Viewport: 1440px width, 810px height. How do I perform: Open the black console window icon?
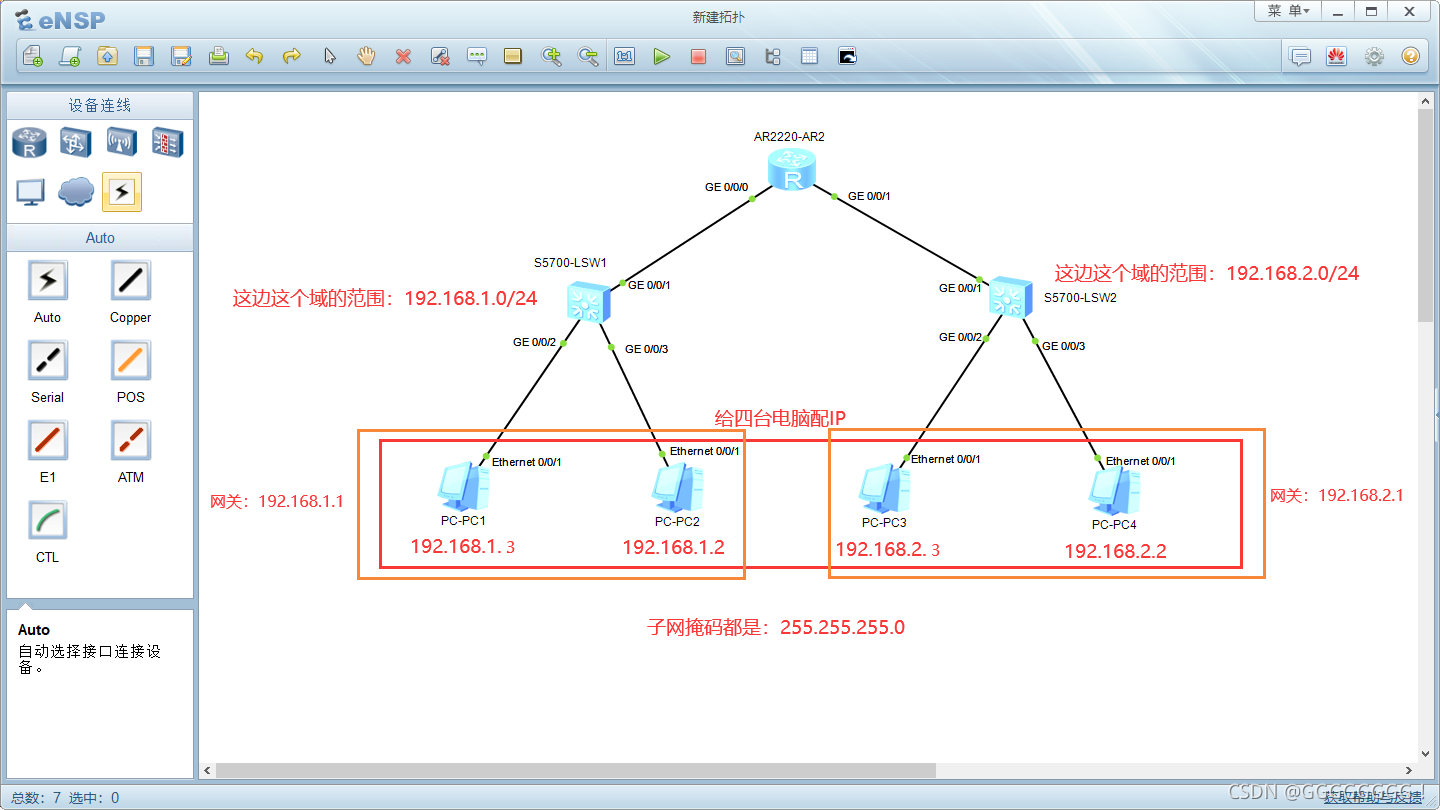click(847, 56)
